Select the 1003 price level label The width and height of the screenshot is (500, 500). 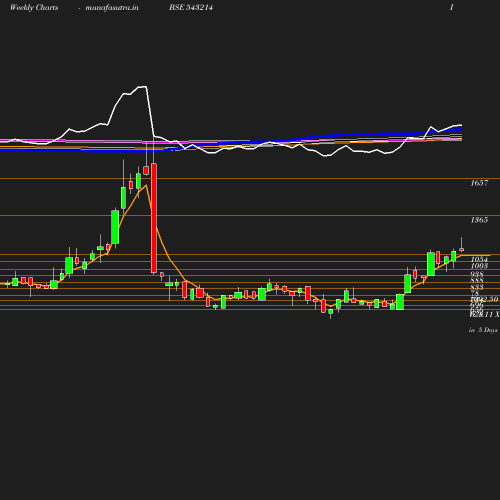tap(479, 266)
